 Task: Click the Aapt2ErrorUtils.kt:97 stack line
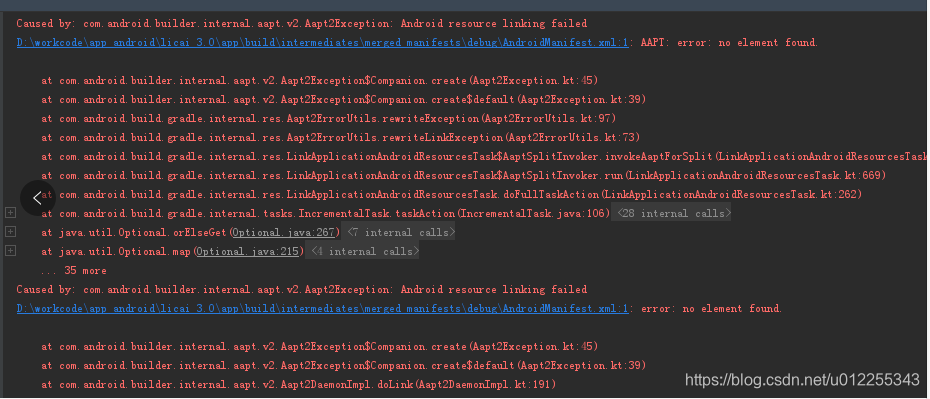(329, 119)
